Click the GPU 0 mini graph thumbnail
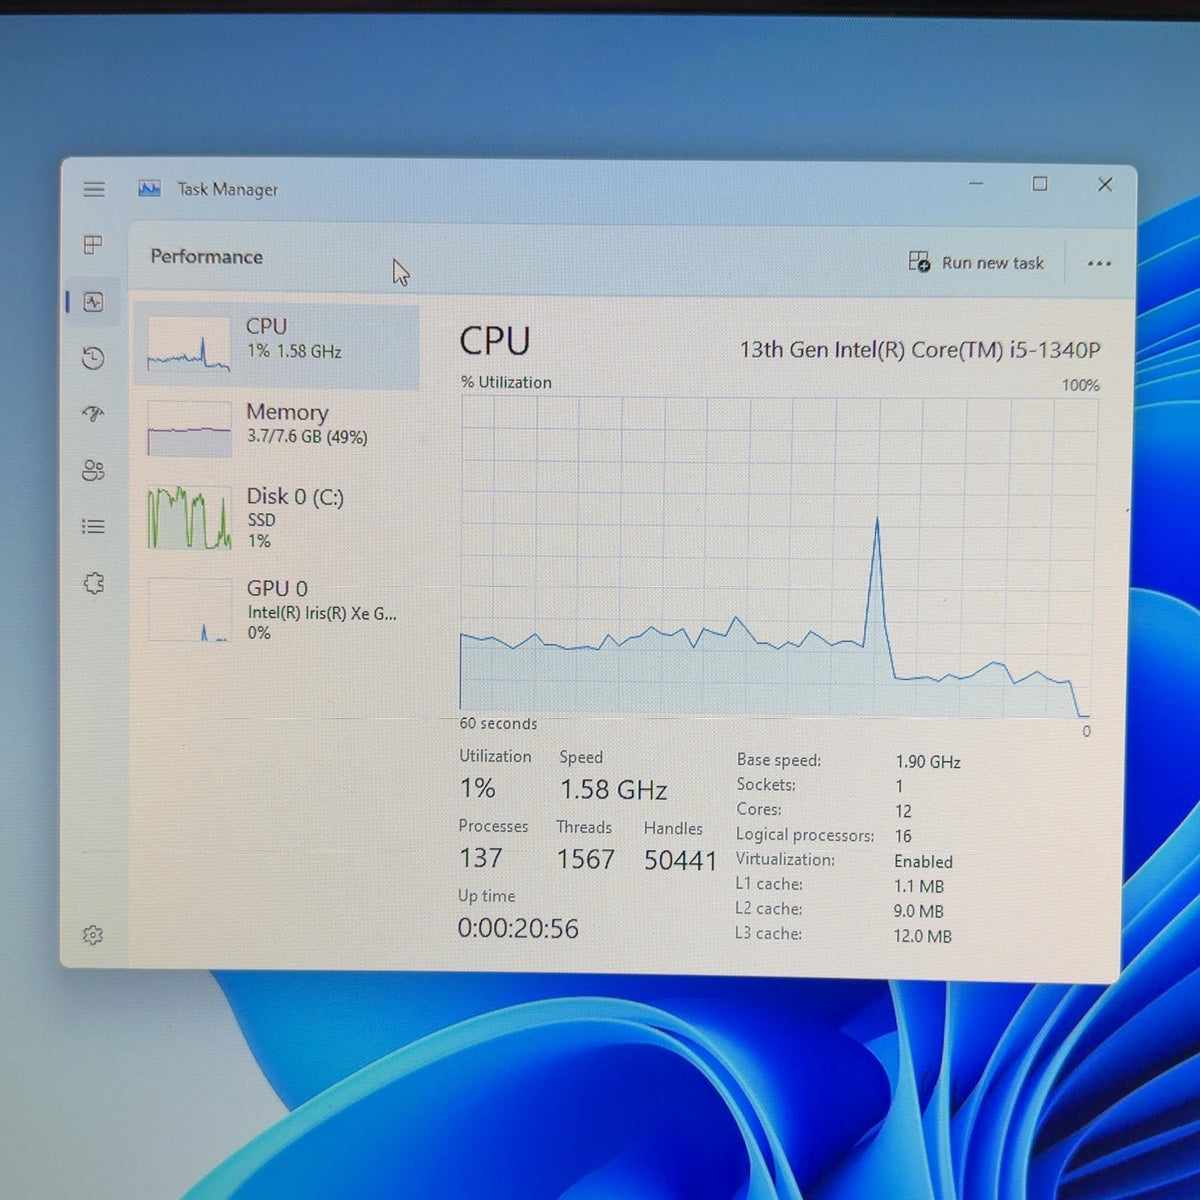 tap(189, 610)
